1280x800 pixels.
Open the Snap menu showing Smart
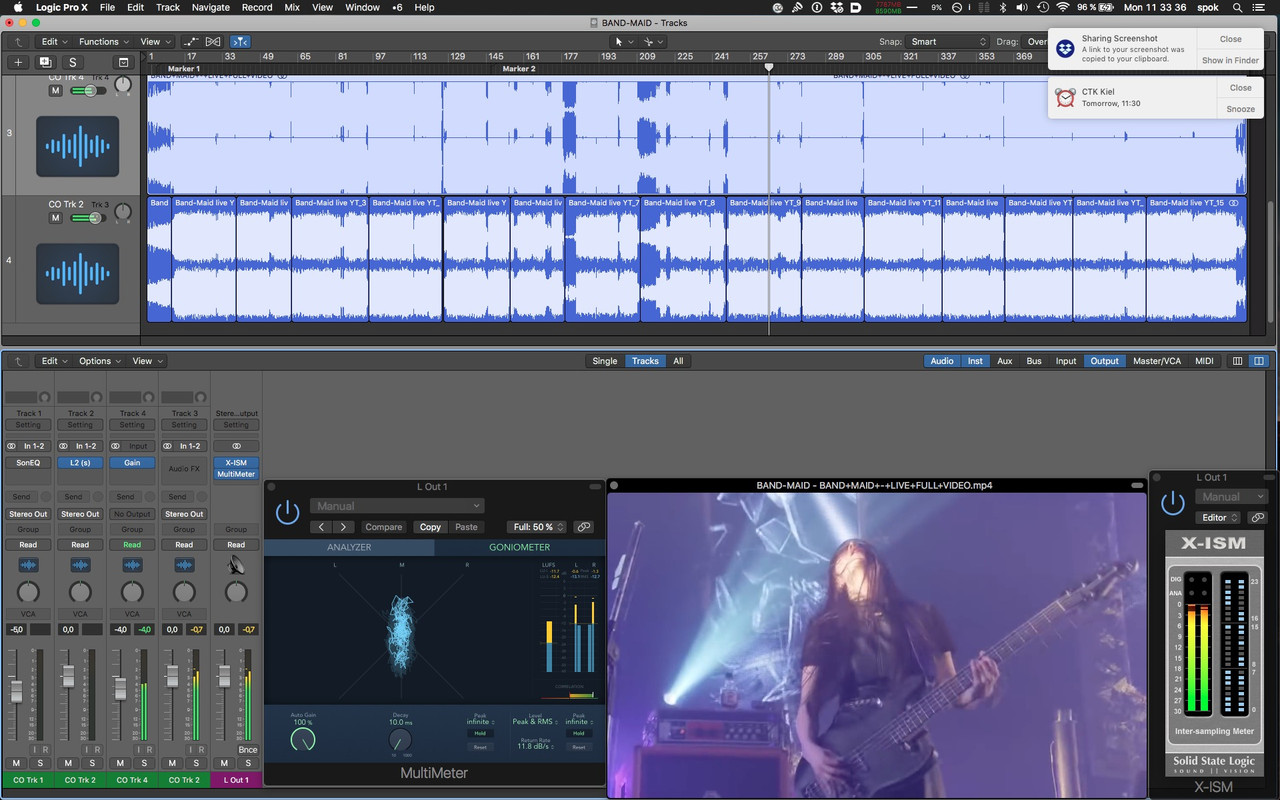tap(947, 42)
